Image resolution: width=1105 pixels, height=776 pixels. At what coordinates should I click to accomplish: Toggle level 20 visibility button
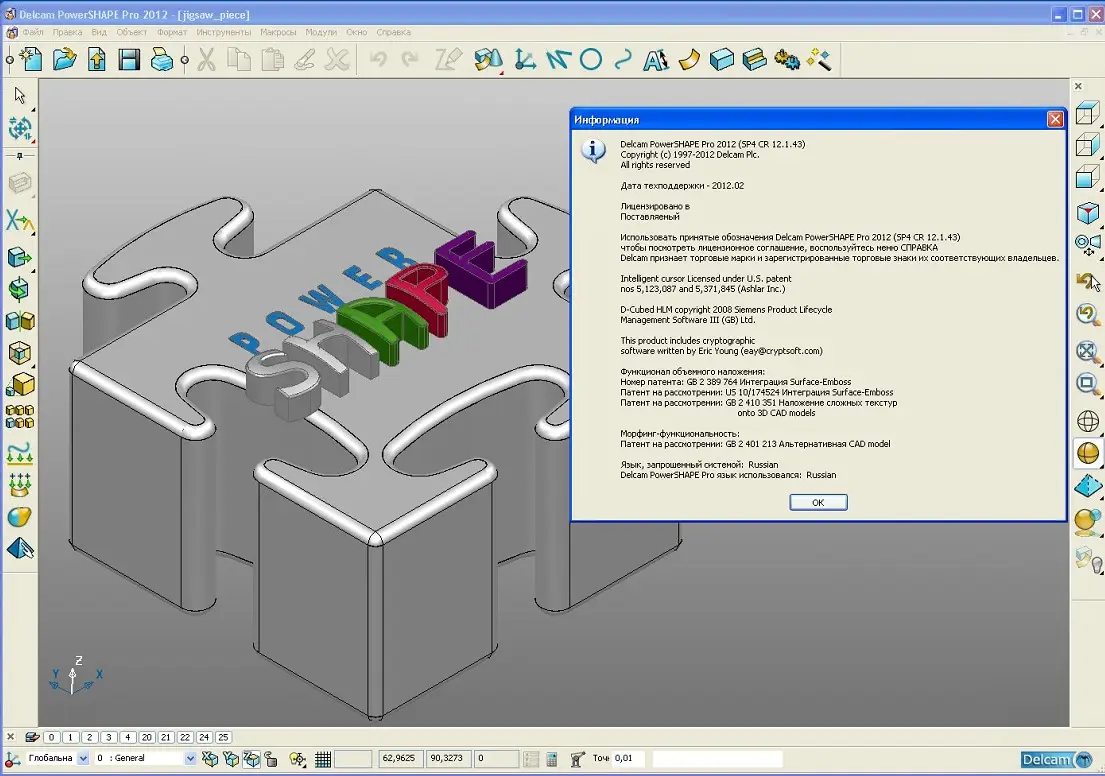point(147,737)
